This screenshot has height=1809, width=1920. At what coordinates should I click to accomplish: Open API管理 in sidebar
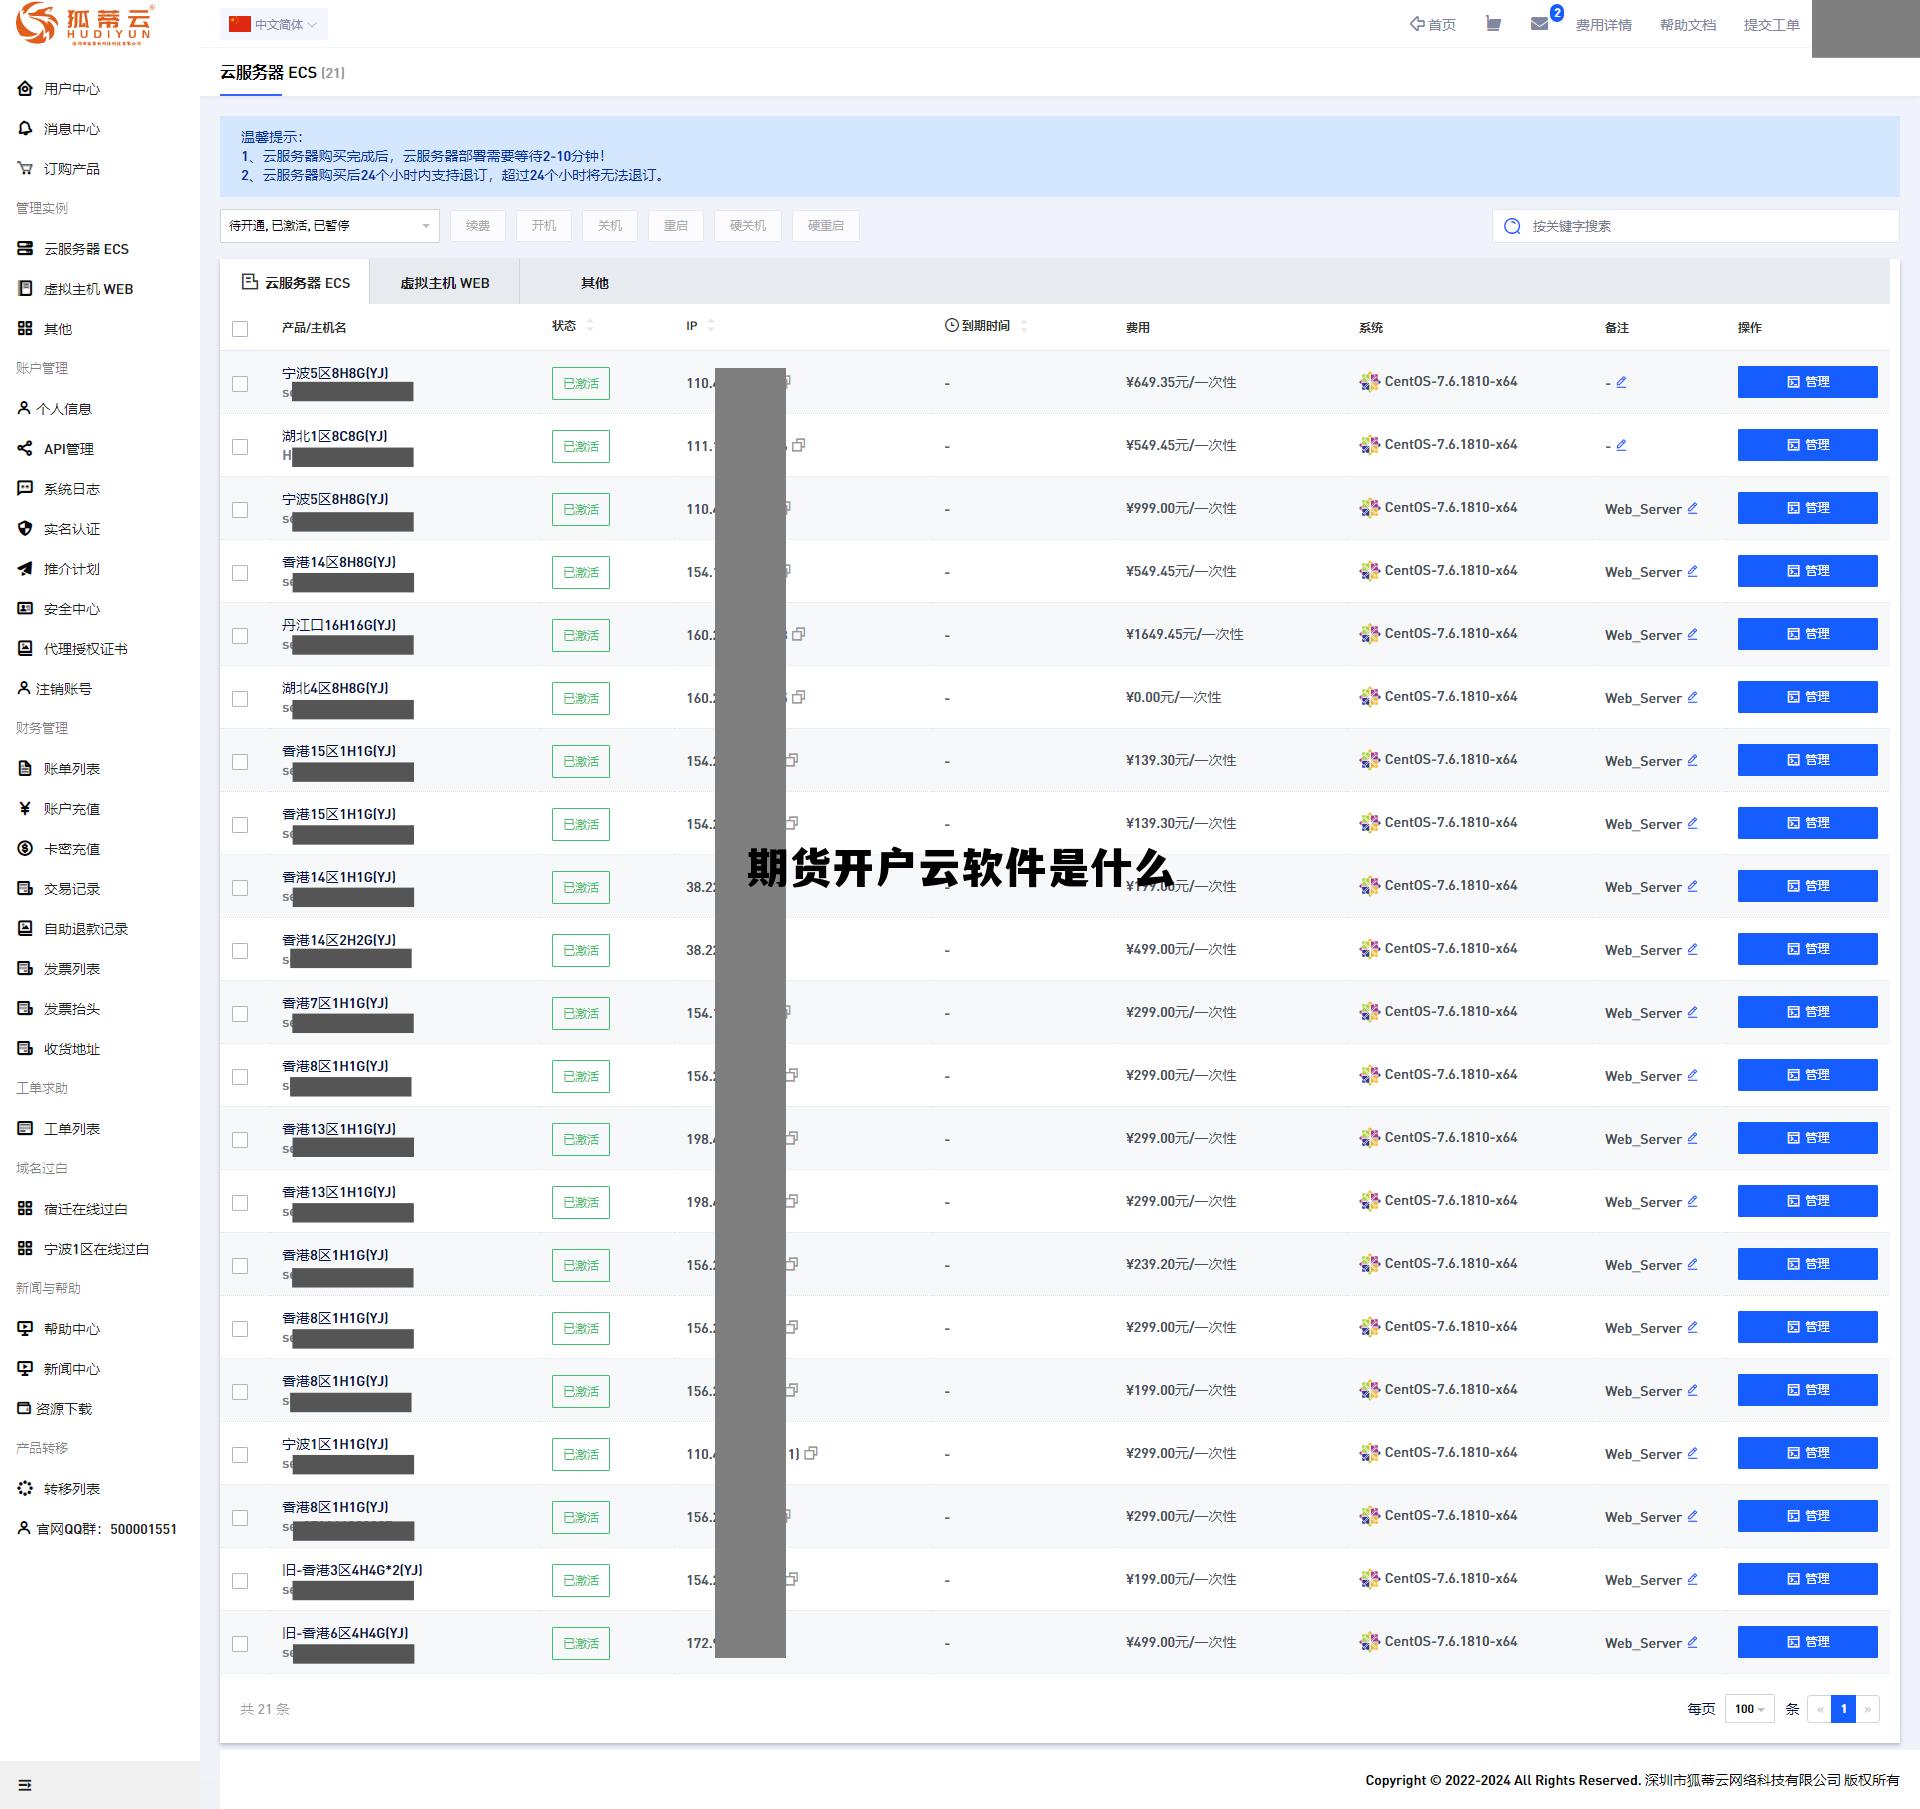68,449
